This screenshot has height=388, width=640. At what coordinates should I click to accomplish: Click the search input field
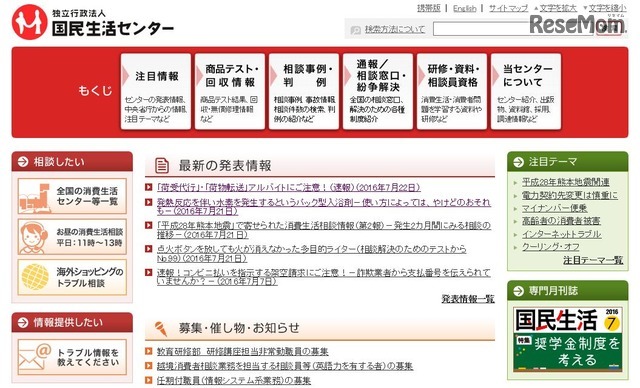click(x=512, y=29)
